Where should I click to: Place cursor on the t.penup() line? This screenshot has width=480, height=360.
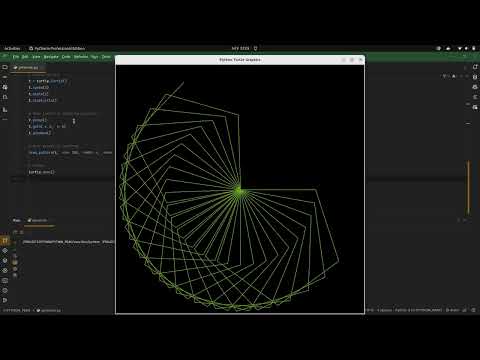click(37, 120)
